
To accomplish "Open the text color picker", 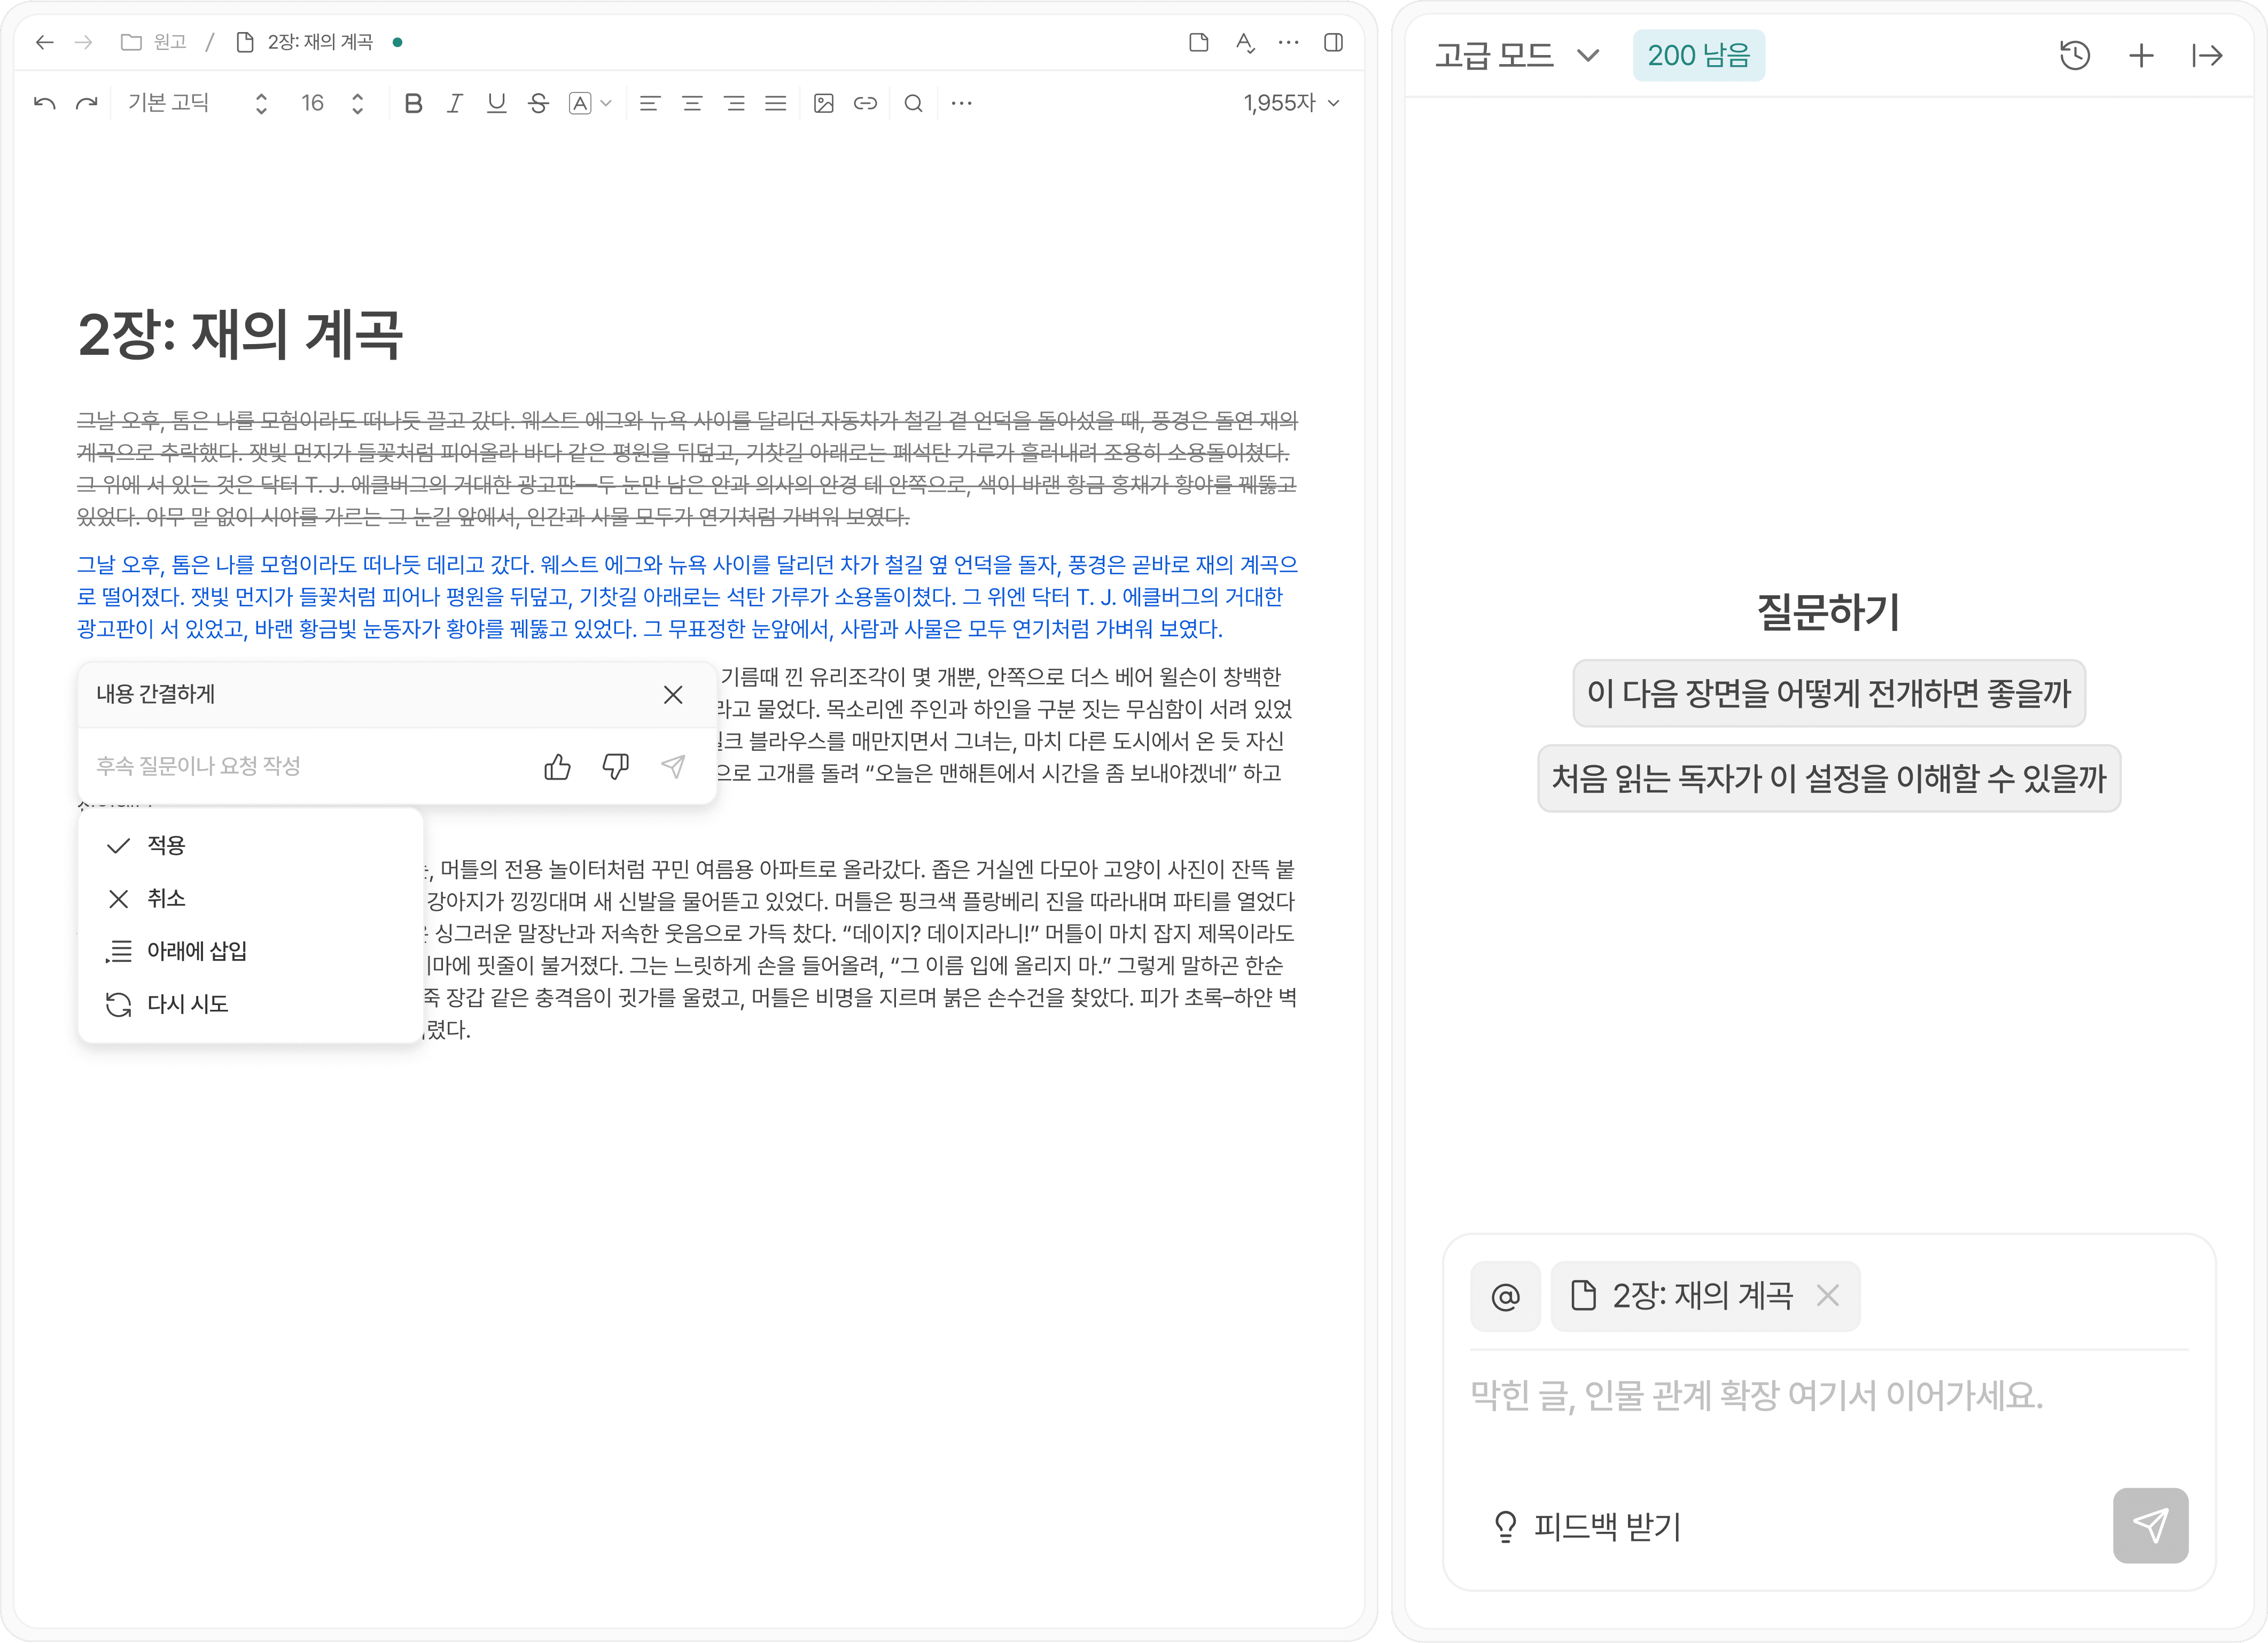I will 589,103.
